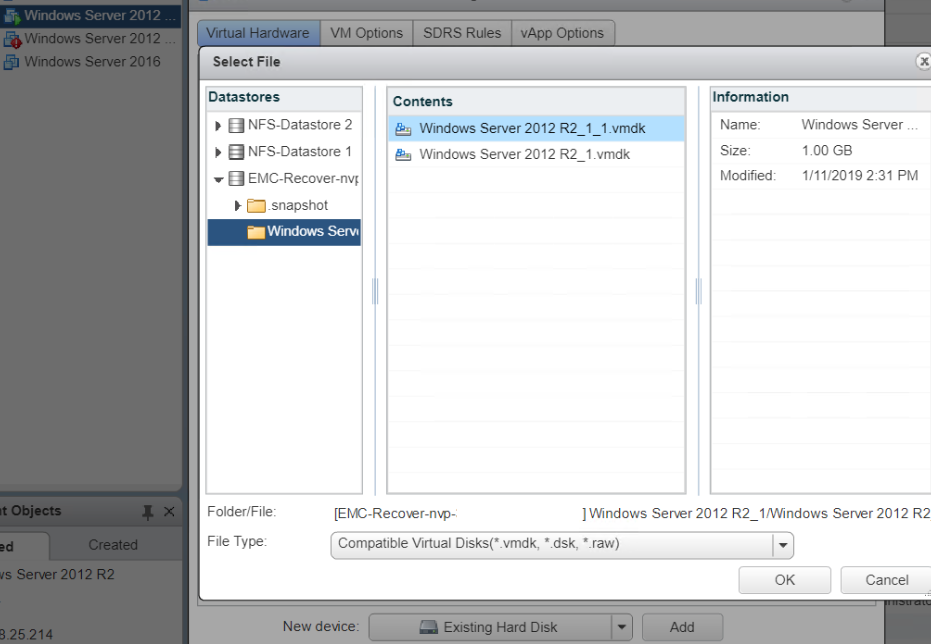Viewport: 931px width, 644px height.
Task: Click Name value in Information panel
Action: [x=859, y=125]
